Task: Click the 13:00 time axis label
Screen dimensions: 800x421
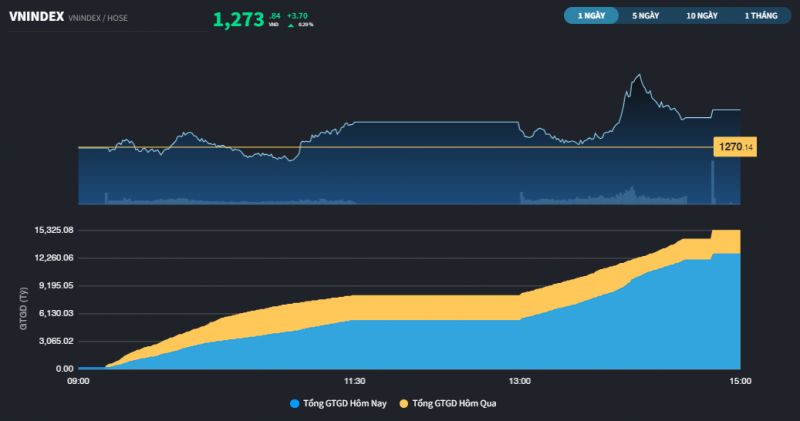Action: (520, 381)
